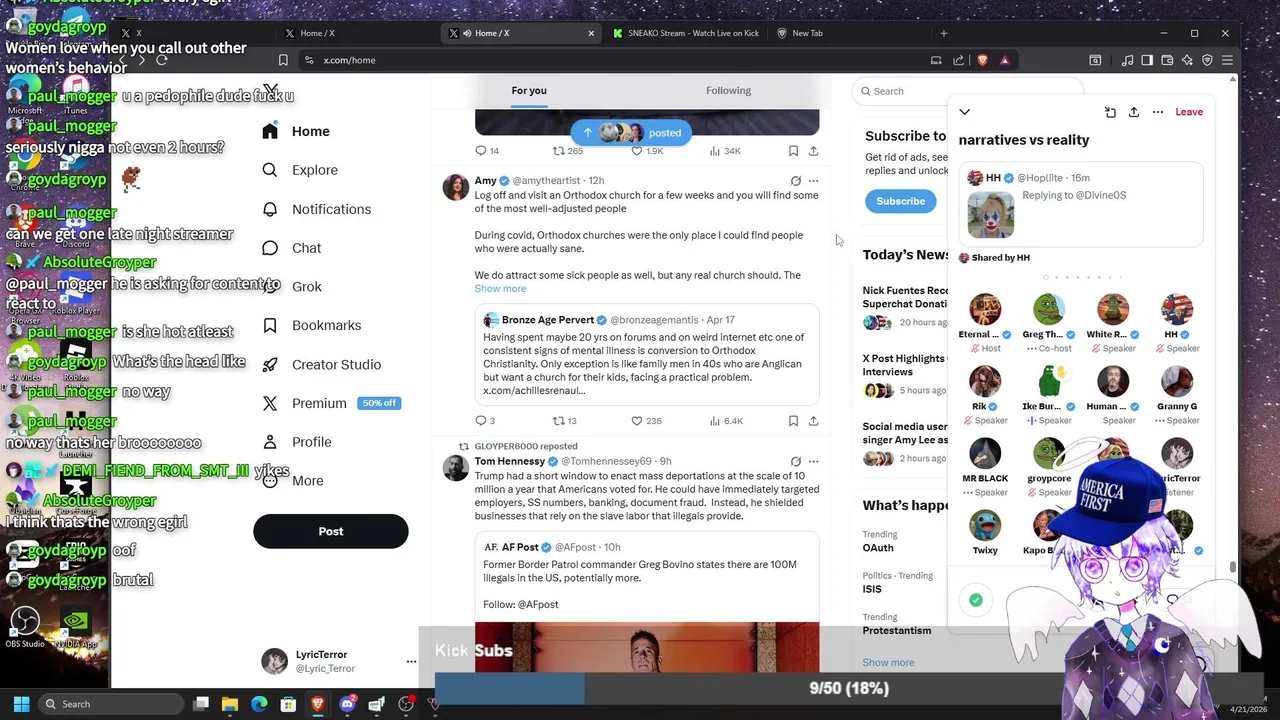Switch to the Following tab

coord(728,91)
